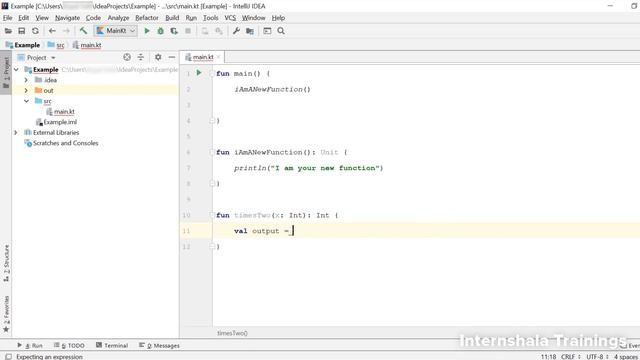Click the Collapse All icon in Project panel

141,58
